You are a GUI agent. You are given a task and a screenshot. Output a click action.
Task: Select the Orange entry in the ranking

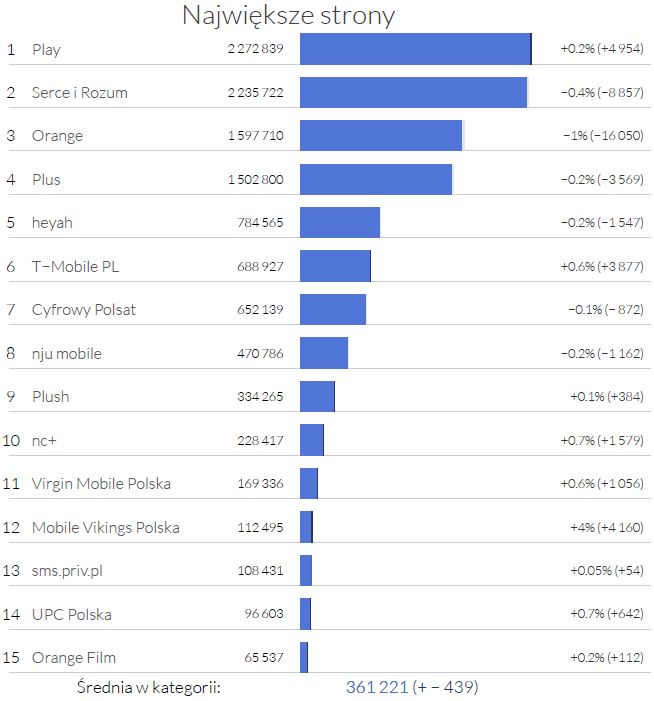[57, 136]
